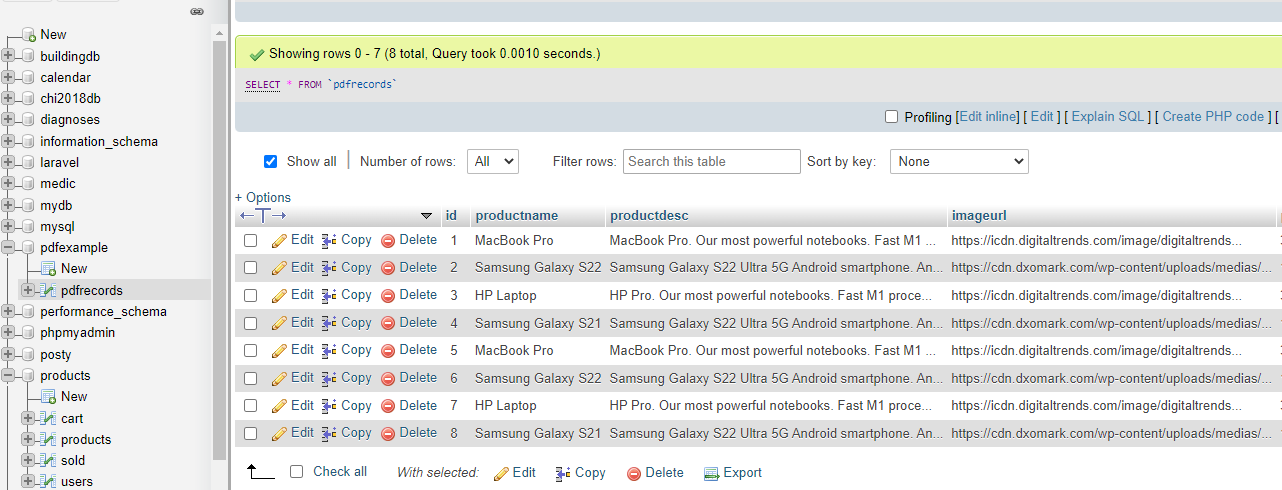Click the red Delete icon for row 3 HP Laptop

(x=388, y=296)
